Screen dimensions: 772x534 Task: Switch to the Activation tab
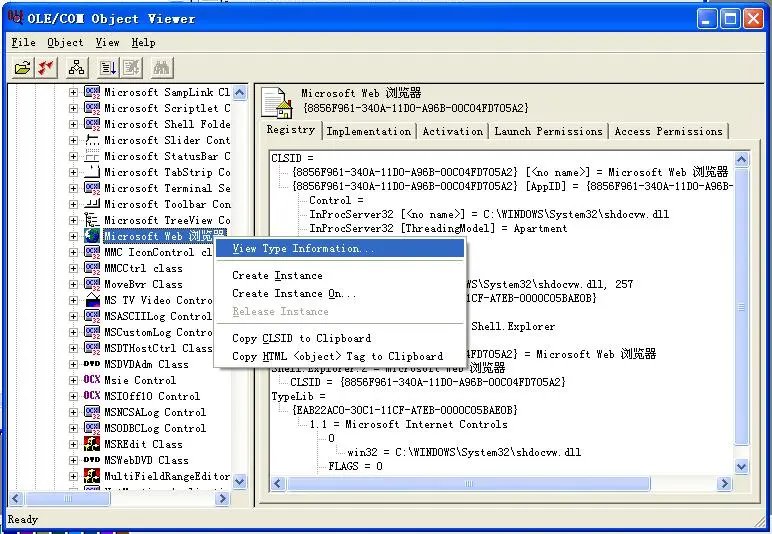[452, 131]
